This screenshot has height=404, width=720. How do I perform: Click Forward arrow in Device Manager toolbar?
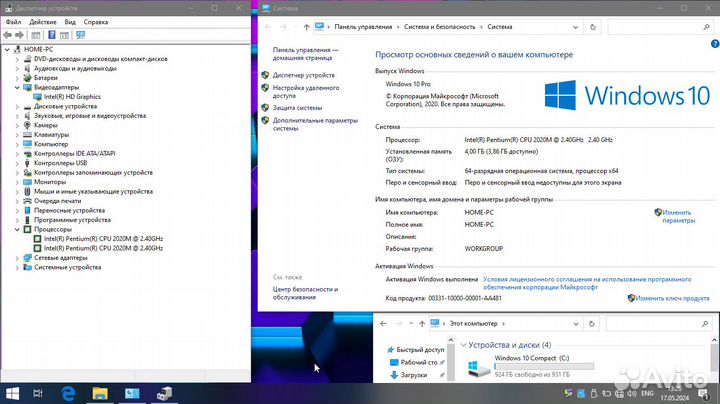point(19,35)
